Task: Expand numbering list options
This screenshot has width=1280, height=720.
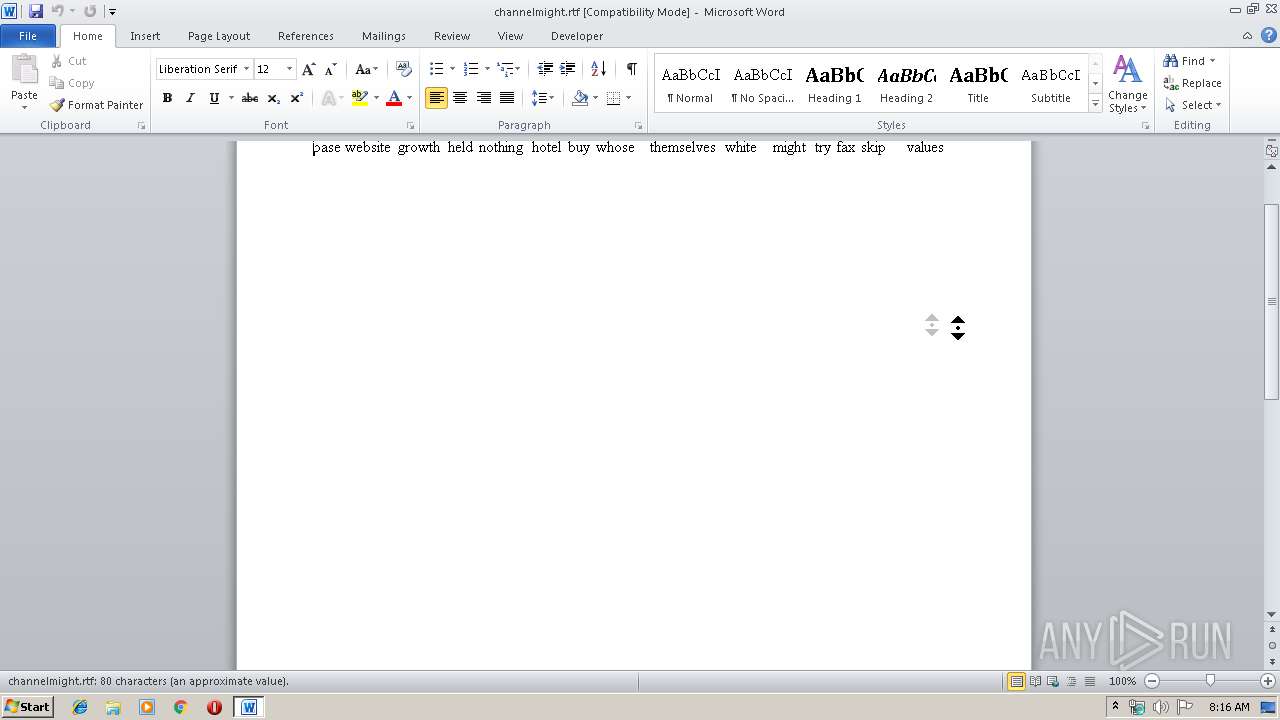Action: pyautogui.click(x=487, y=69)
